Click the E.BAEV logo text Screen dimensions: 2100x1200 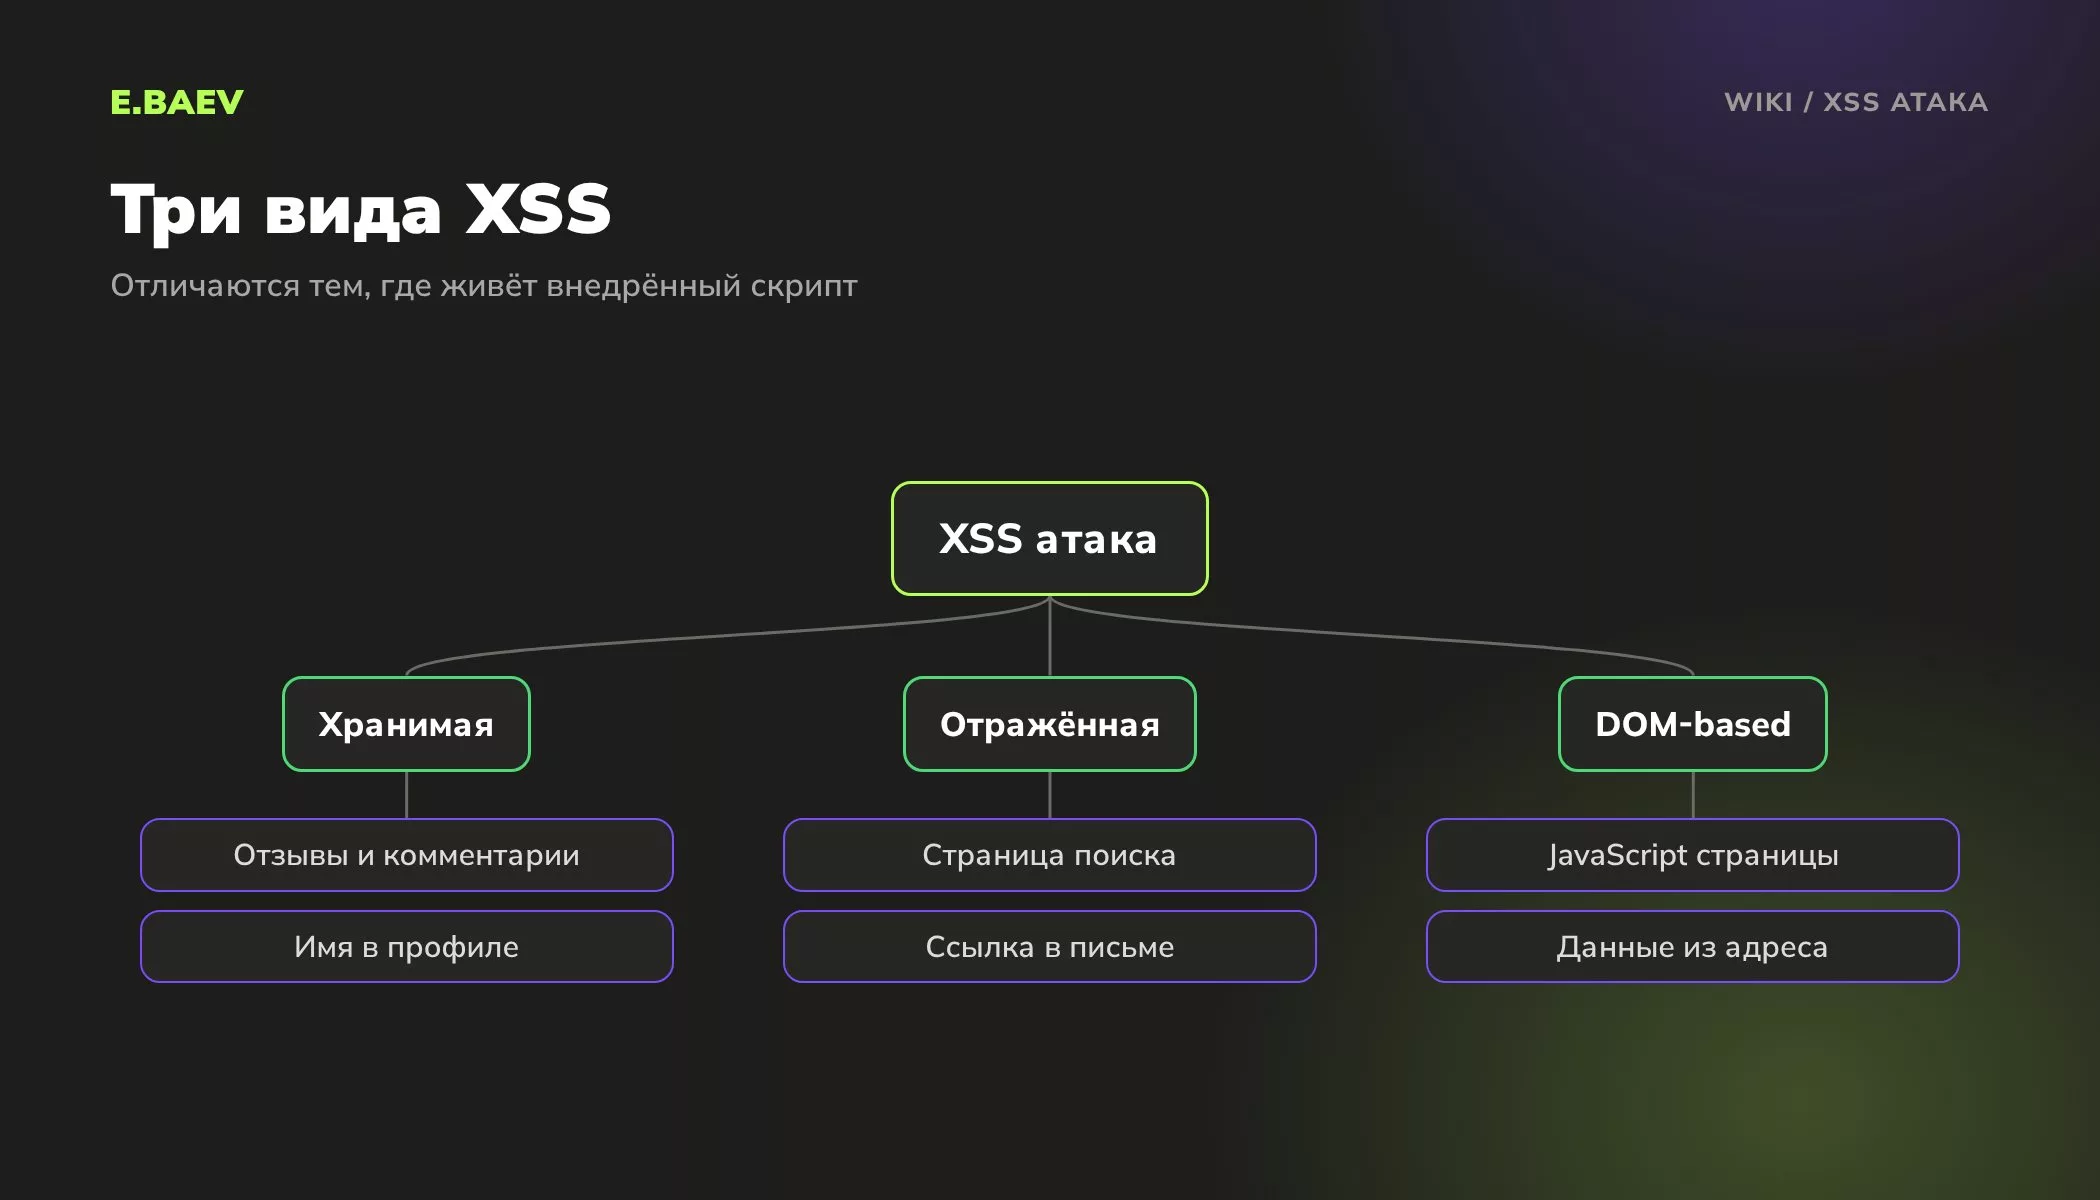coord(177,102)
